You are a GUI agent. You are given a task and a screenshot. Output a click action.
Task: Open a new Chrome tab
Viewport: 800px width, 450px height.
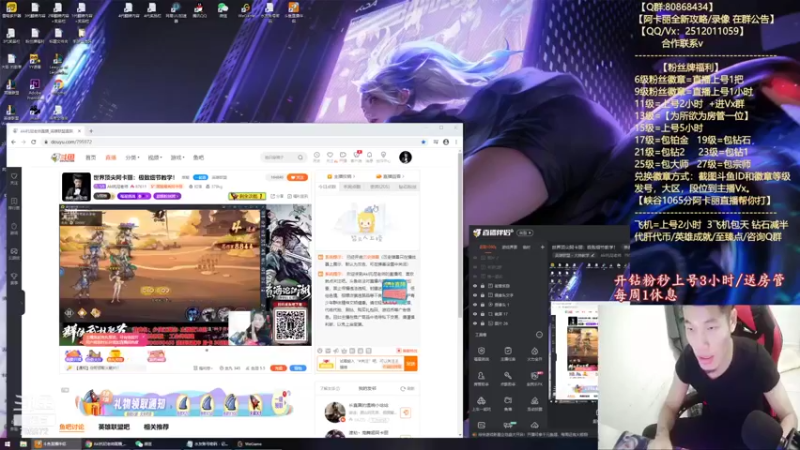(91, 131)
